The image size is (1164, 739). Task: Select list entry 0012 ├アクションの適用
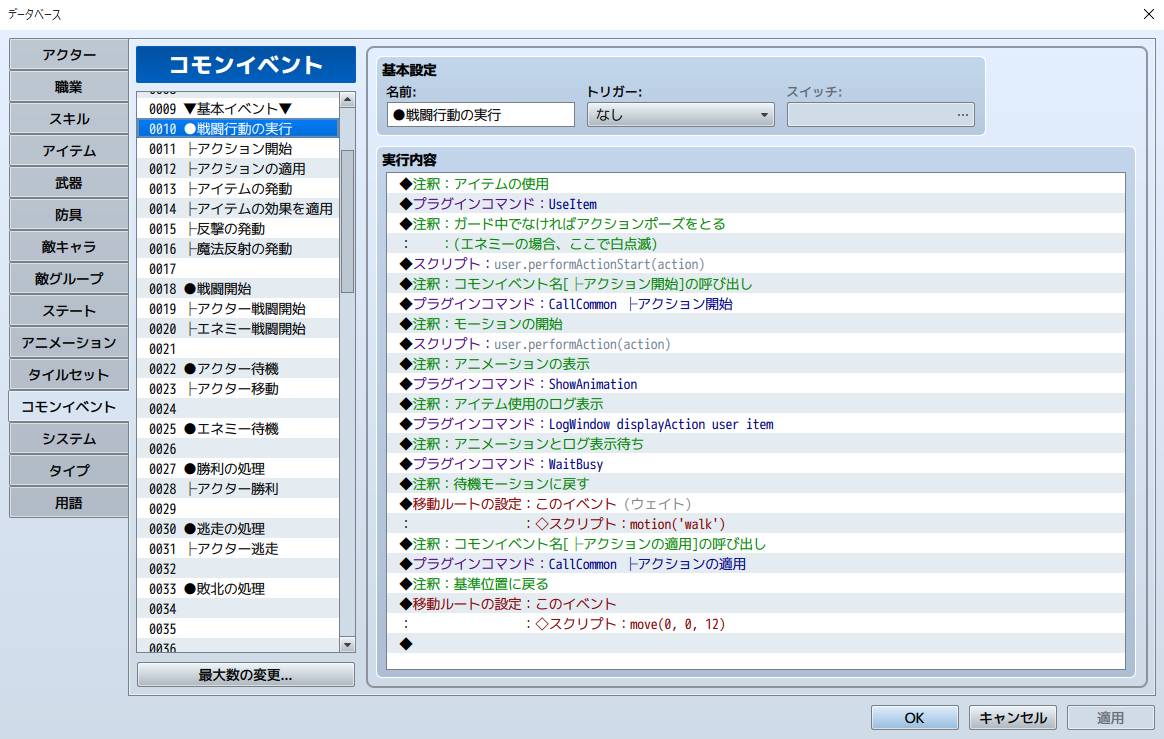coord(238,169)
